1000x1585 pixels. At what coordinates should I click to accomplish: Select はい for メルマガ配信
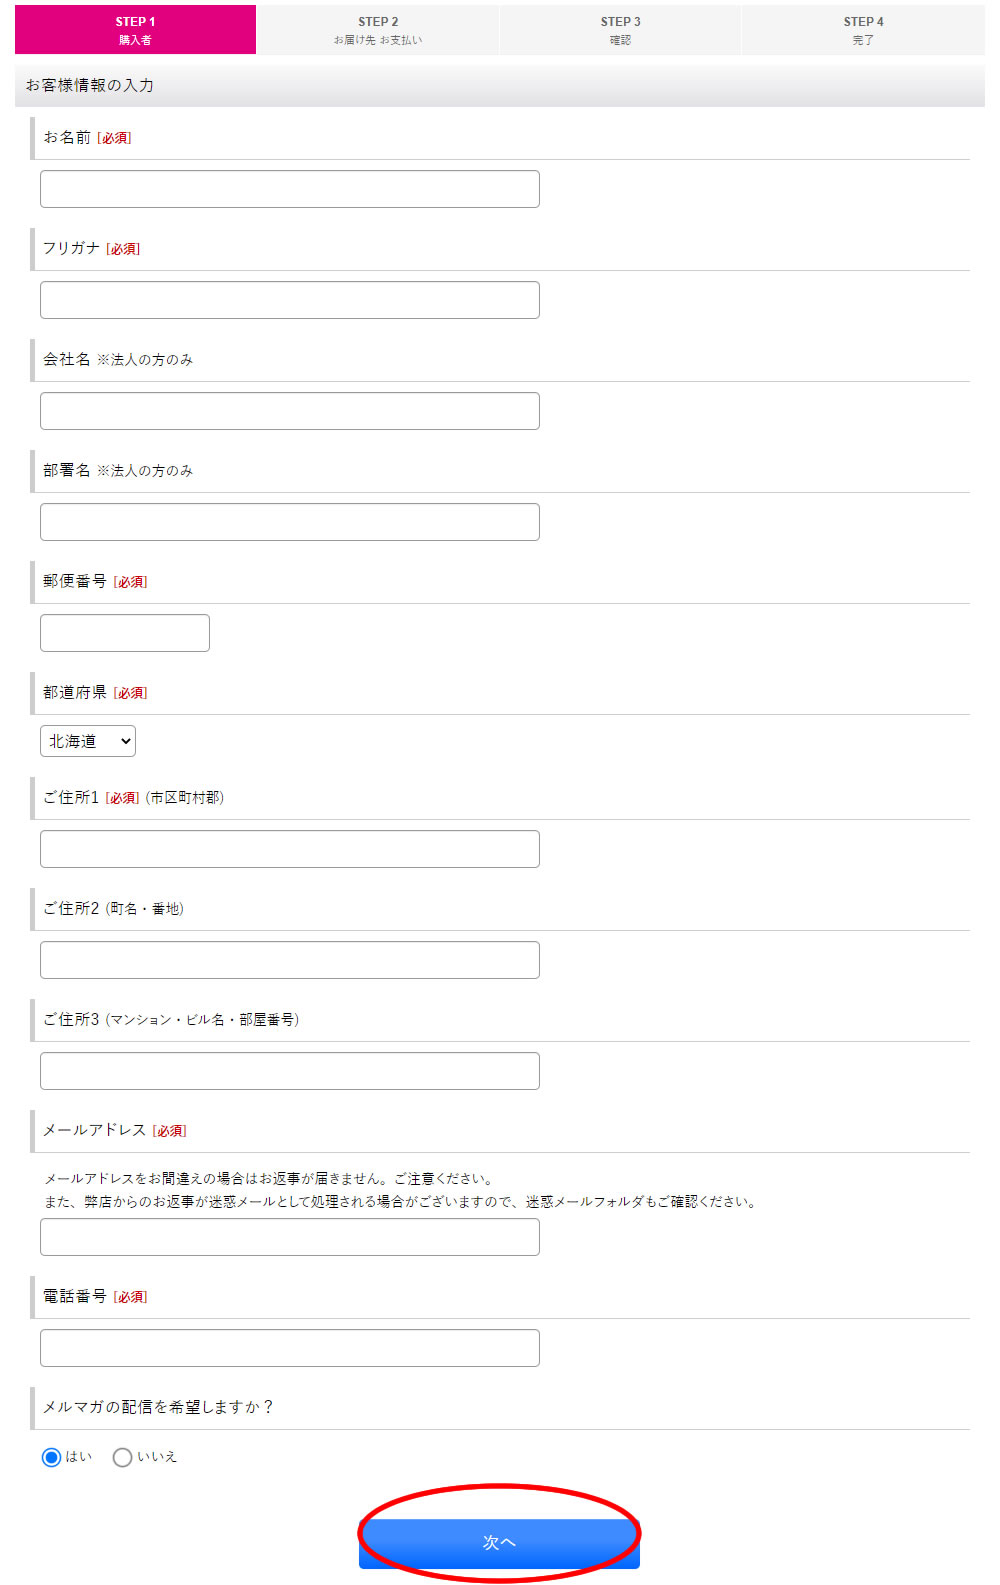point(48,1458)
